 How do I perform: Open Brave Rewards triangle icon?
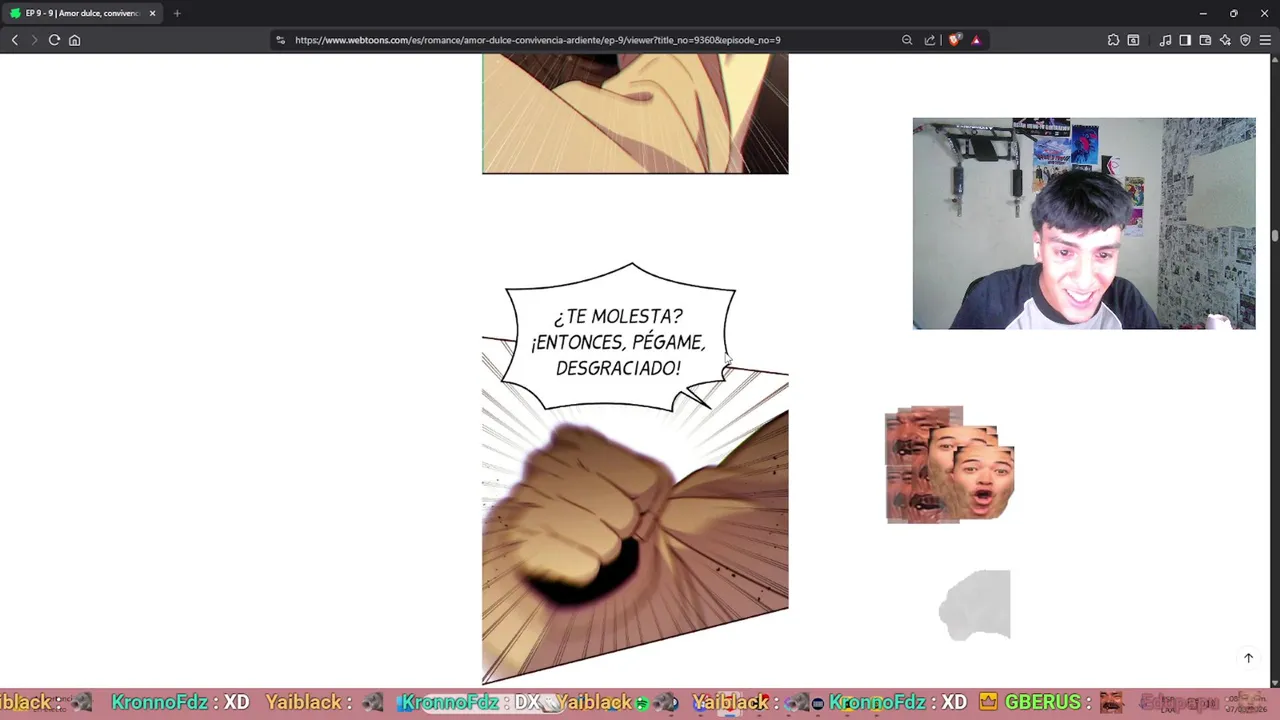976,40
